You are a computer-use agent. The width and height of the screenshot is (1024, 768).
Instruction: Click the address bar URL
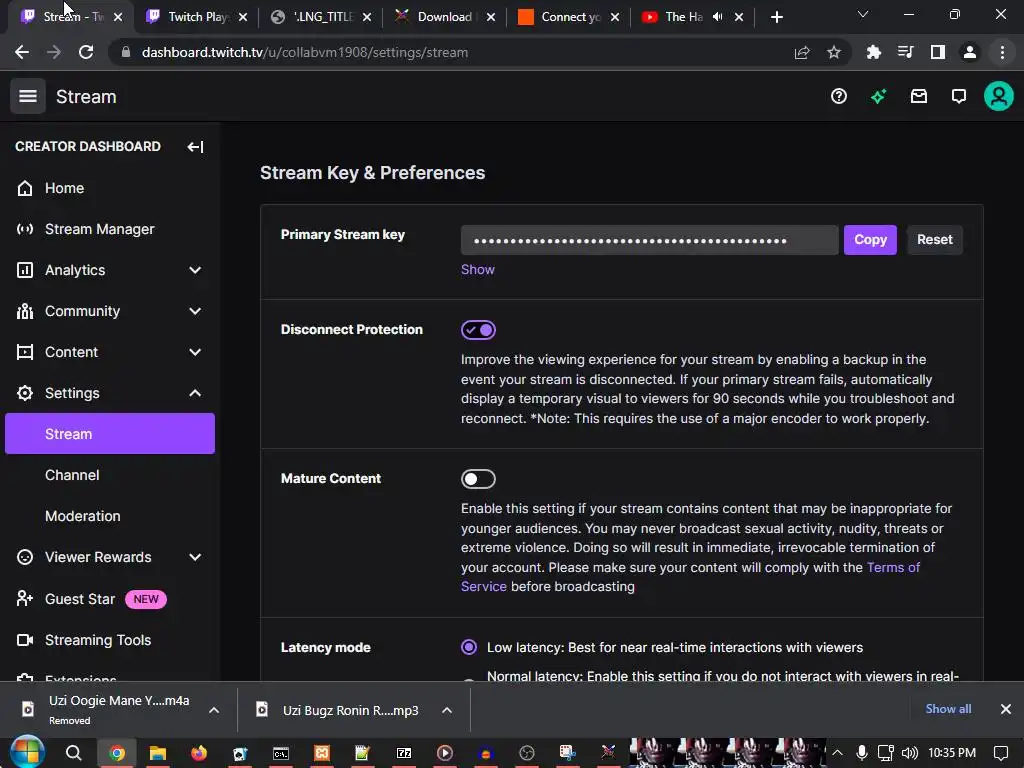pyautogui.click(x=304, y=52)
